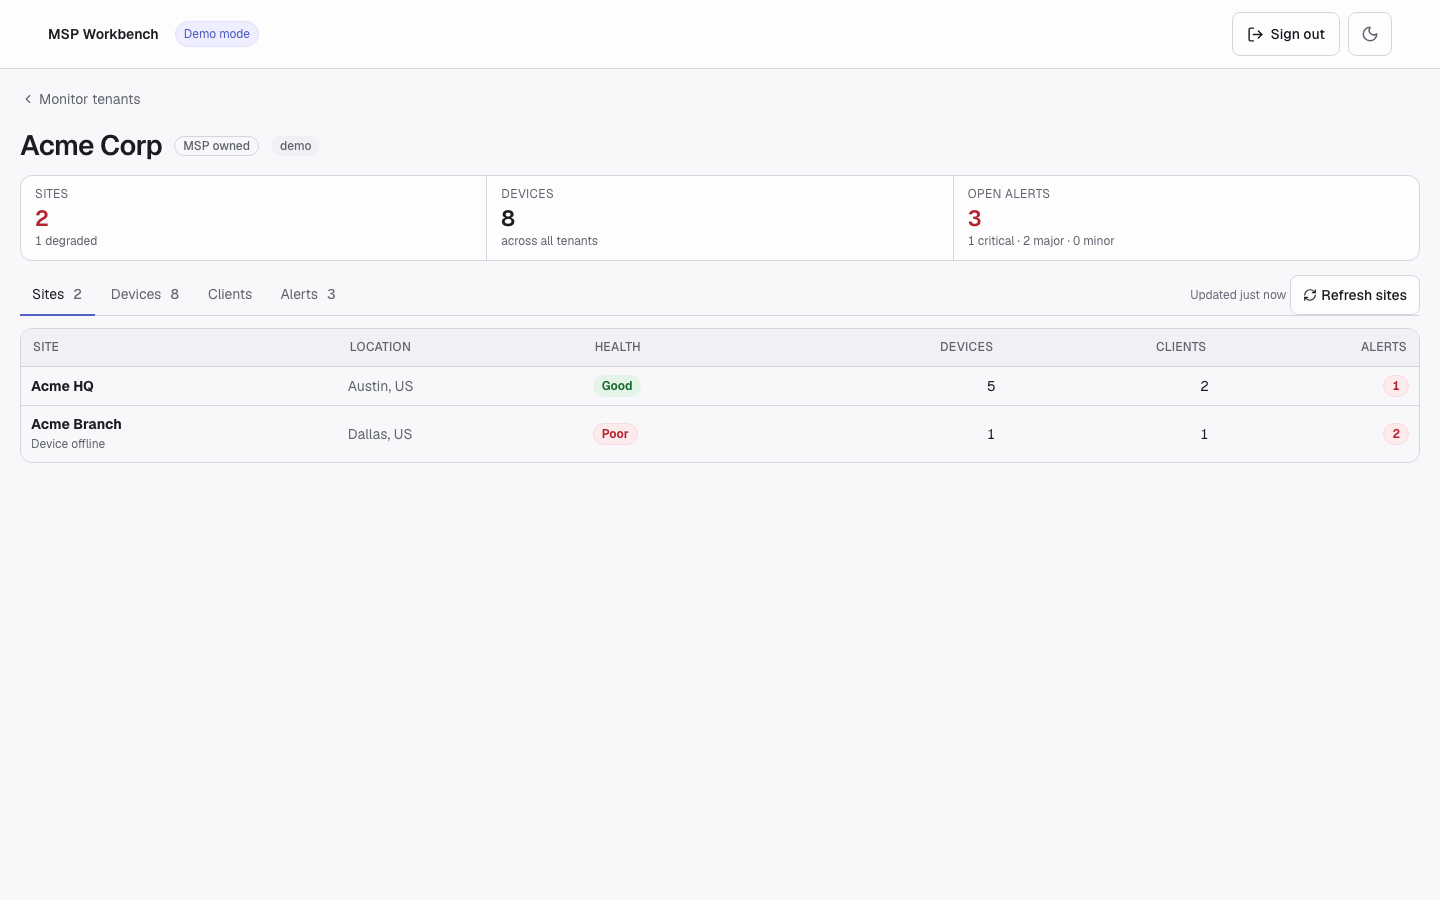Open the Acme Branch site row
1440x900 pixels.
click(x=720, y=434)
